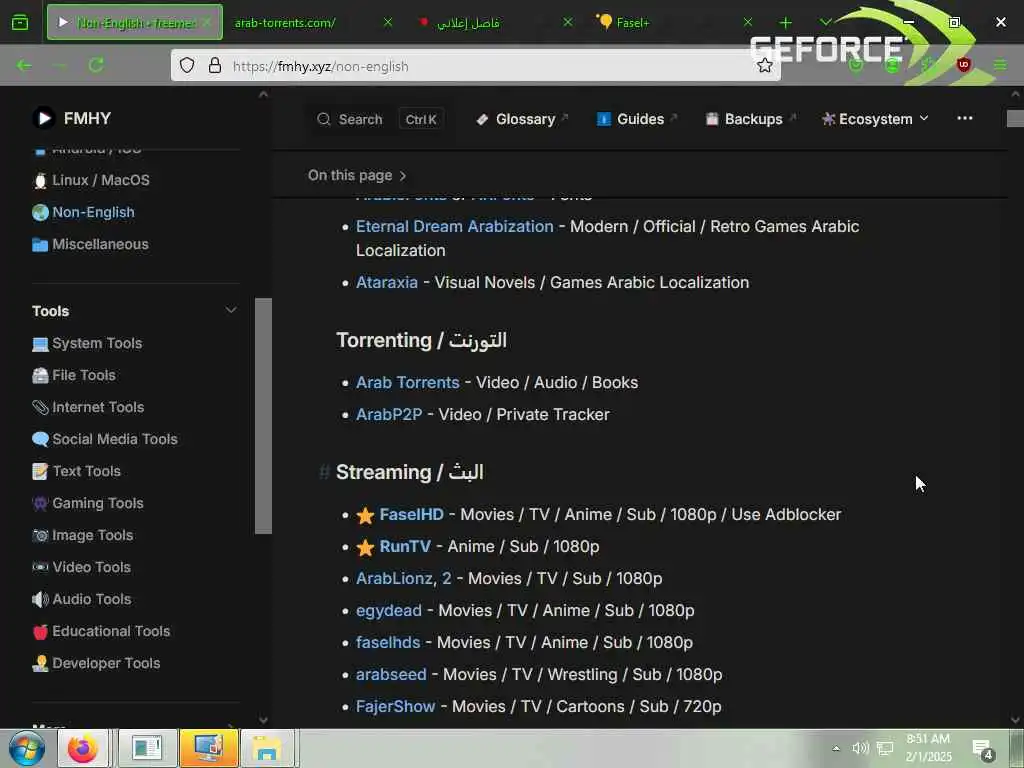Click the tracking protection shield icon

click(x=187, y=65)
